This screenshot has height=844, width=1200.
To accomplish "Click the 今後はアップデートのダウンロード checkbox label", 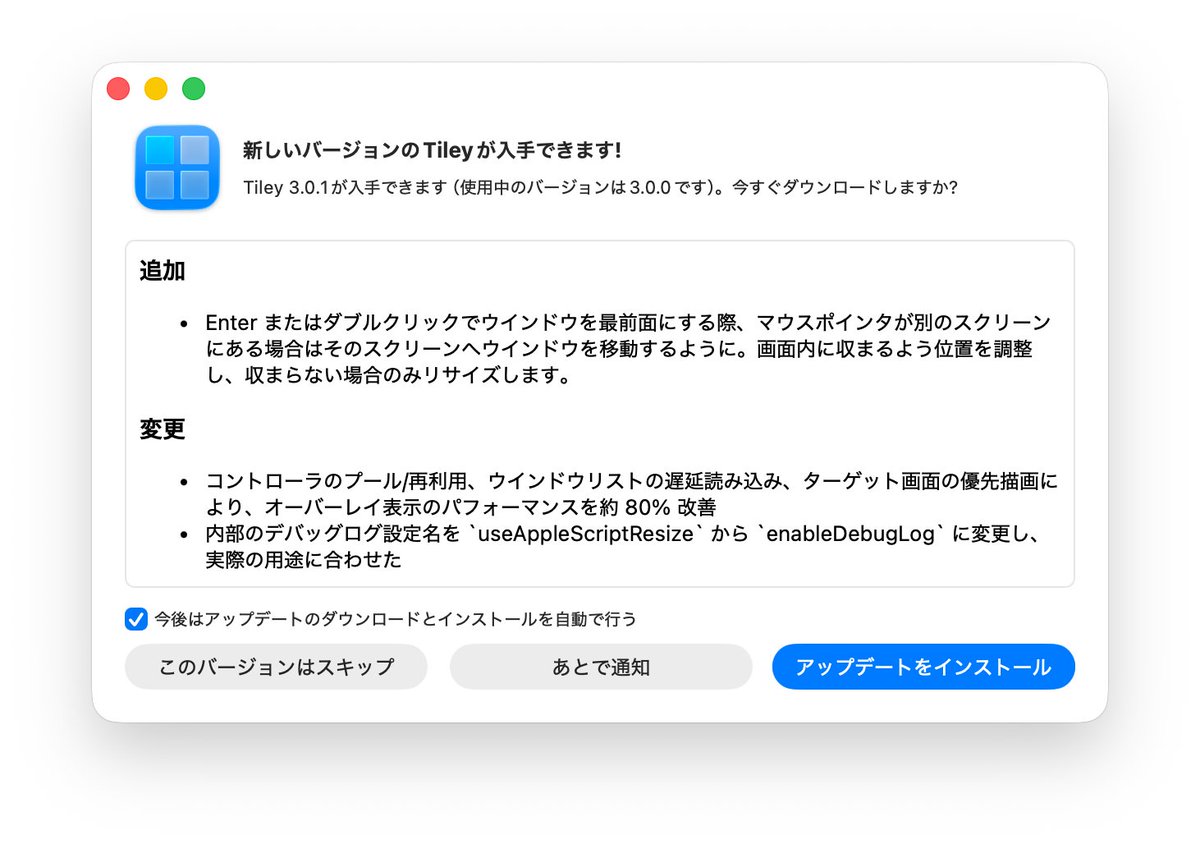I will click(x=395, y=619).
